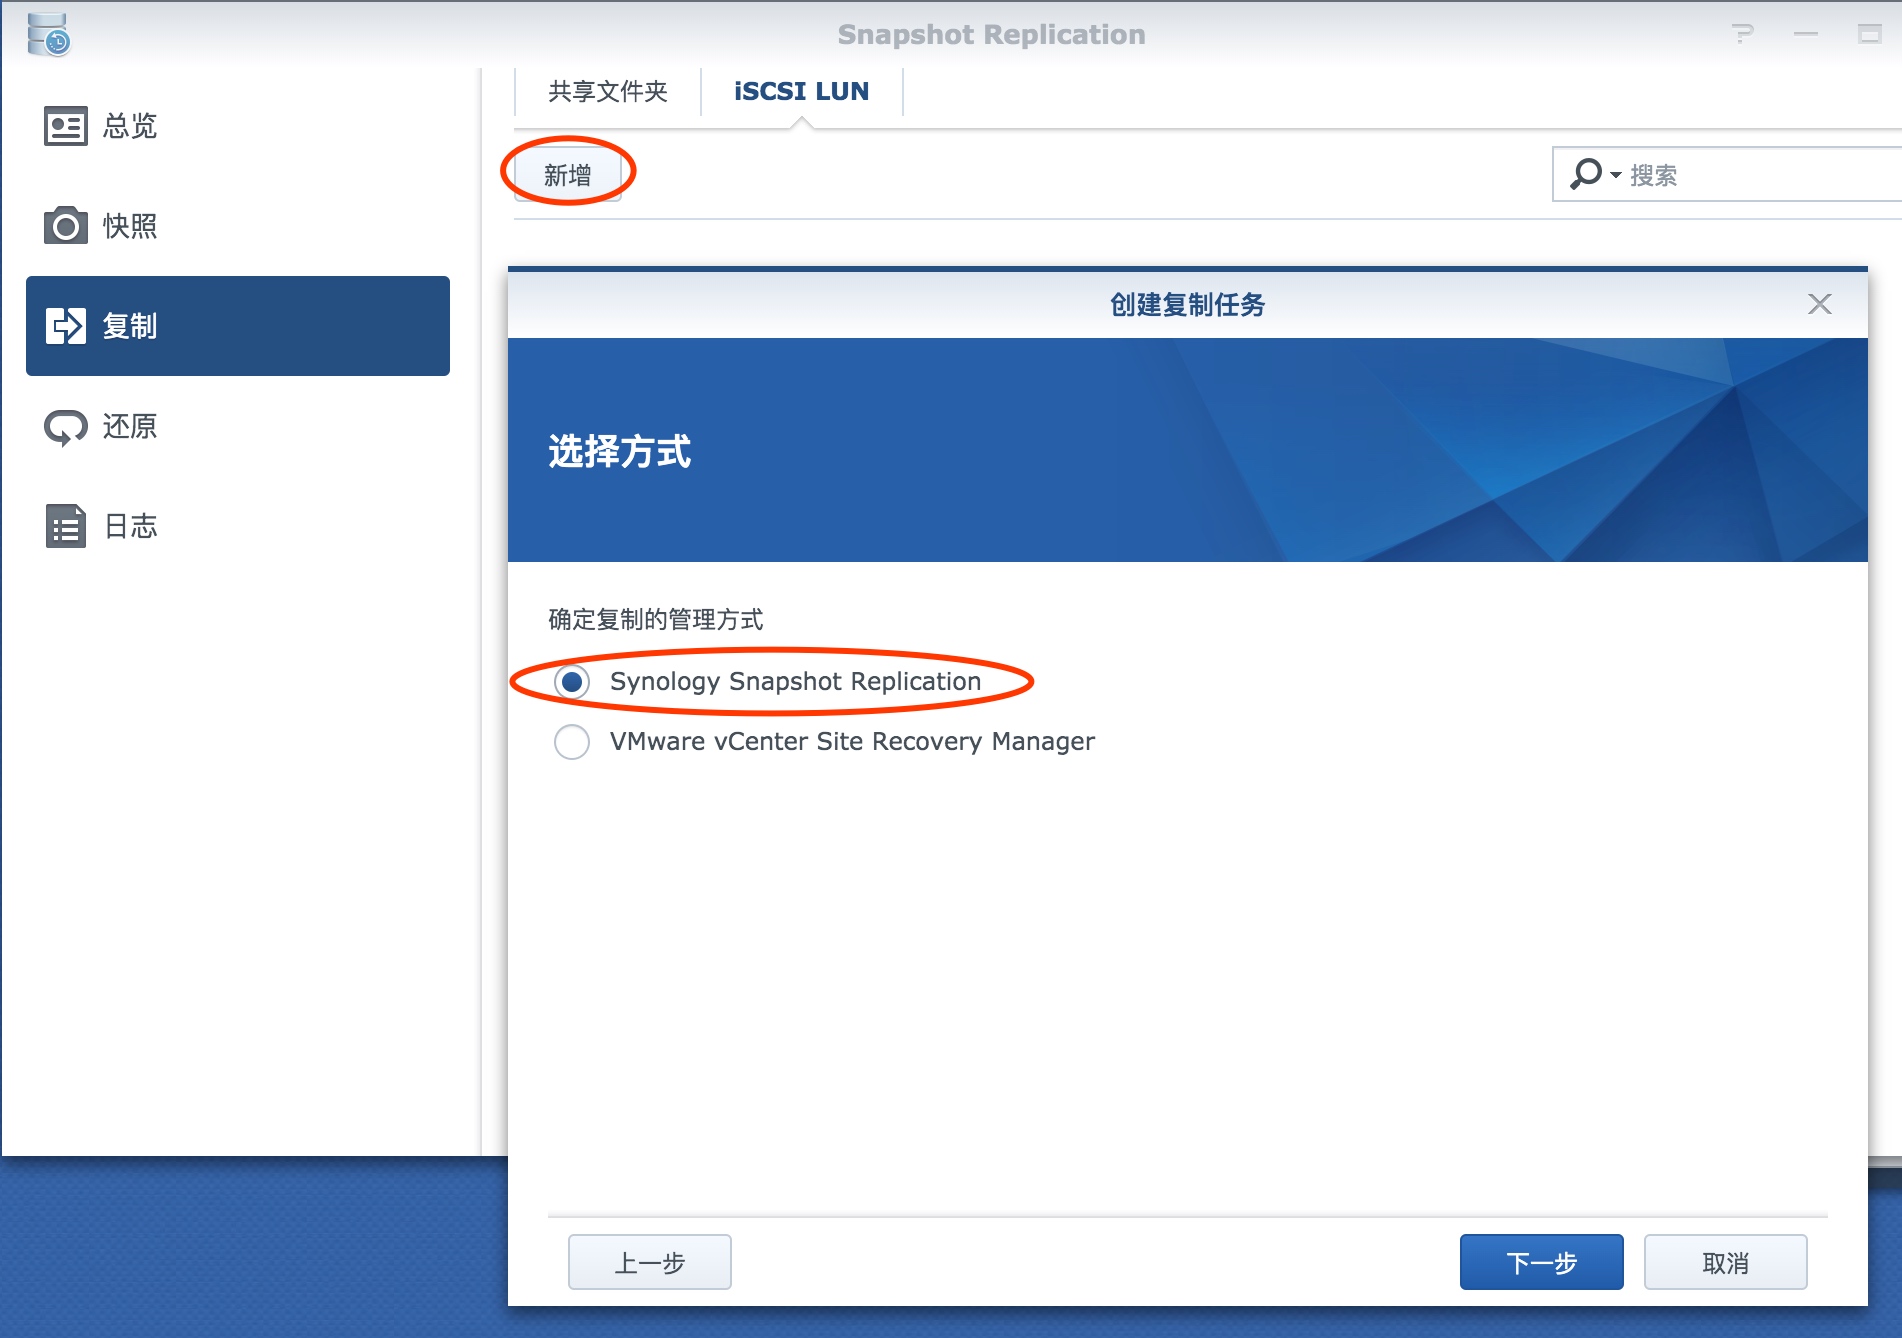Screen dimensions: 1902x1338
Task: Click the Snapshot Replication app icon
Action: tap(48, 34)
